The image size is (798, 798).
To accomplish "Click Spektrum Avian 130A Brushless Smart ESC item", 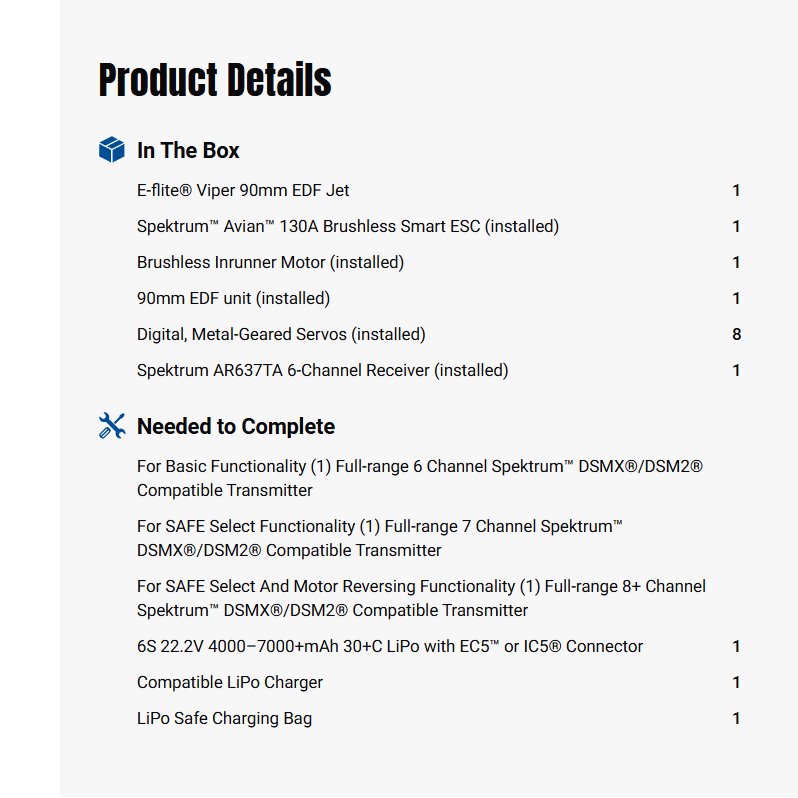I will (348, 226).
